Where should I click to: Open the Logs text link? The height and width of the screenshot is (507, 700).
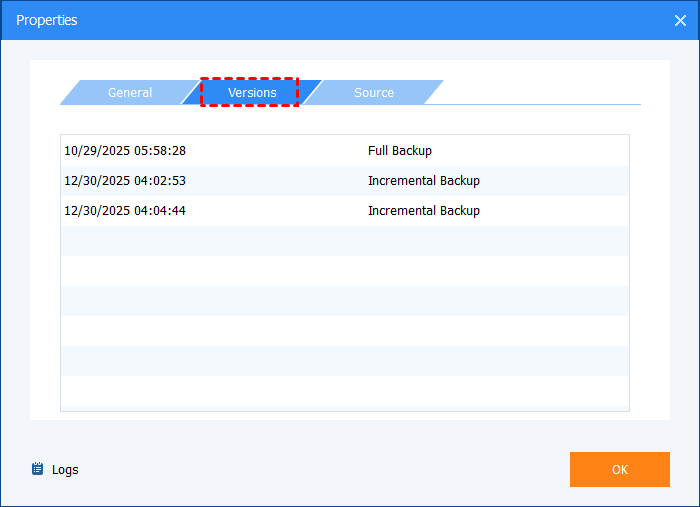[x=65, y=470]
